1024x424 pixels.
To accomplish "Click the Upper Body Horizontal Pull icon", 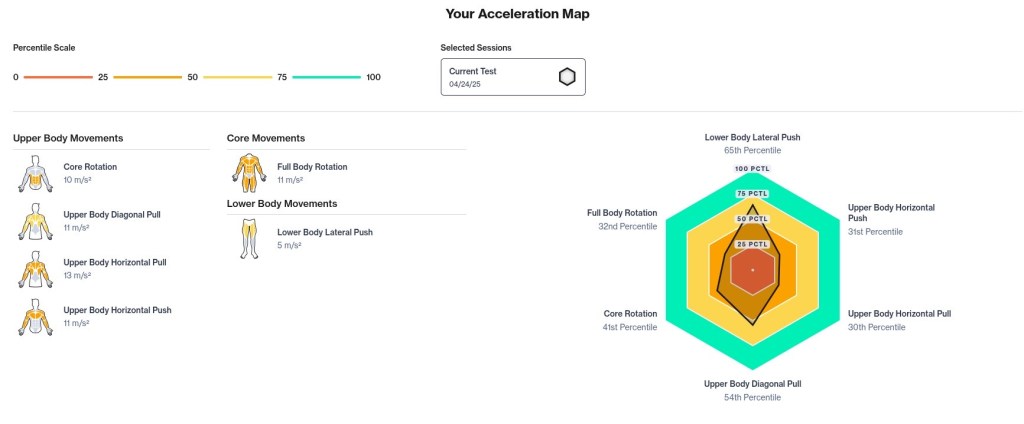I will coord(34,268).
